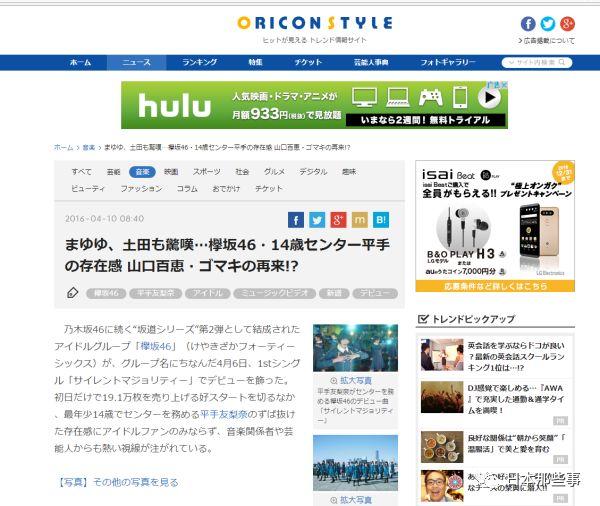Click the 音楽 breadcrumb link
This screenshot has width=600, height=506.
(x=89, y=147)
